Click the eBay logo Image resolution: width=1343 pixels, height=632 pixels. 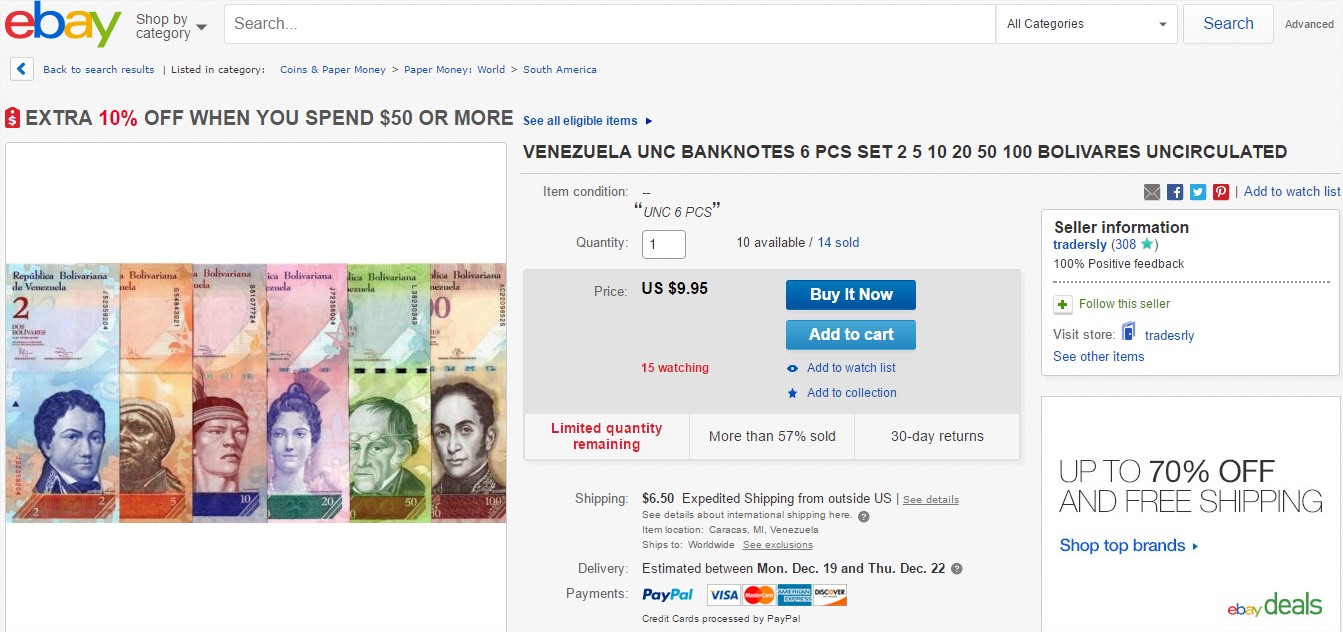tap(62, 24)
